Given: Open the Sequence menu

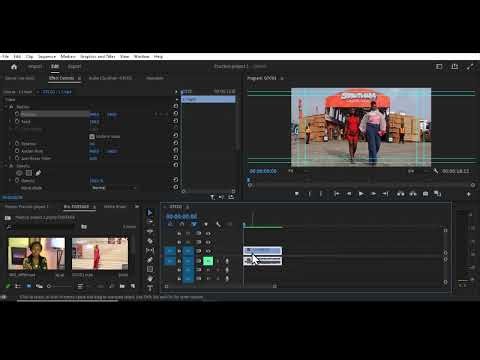Looking at the screenshot, I should [47, 57].
